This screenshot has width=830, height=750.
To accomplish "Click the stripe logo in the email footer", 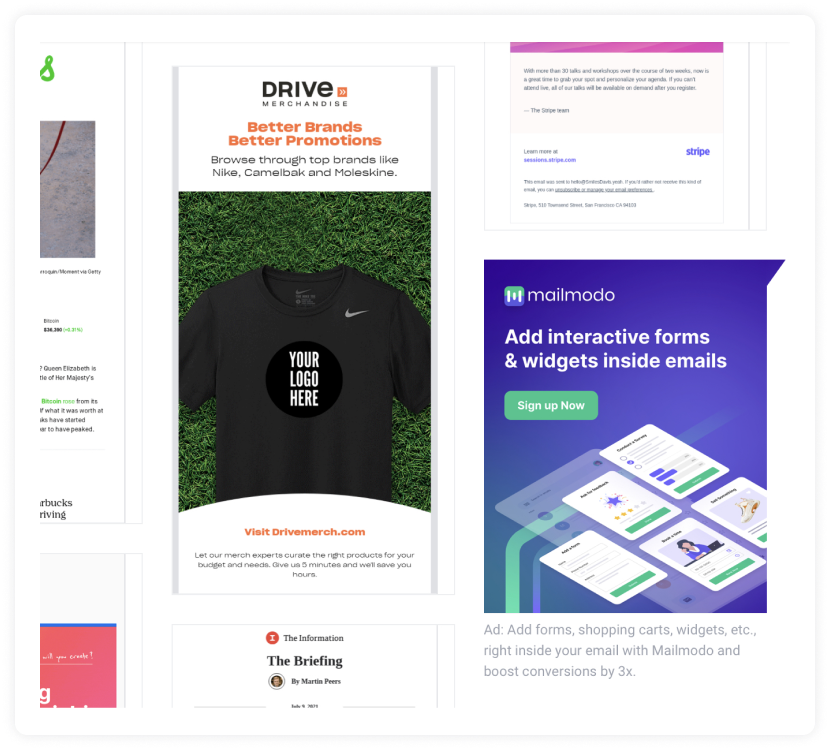I will [698, 152].
